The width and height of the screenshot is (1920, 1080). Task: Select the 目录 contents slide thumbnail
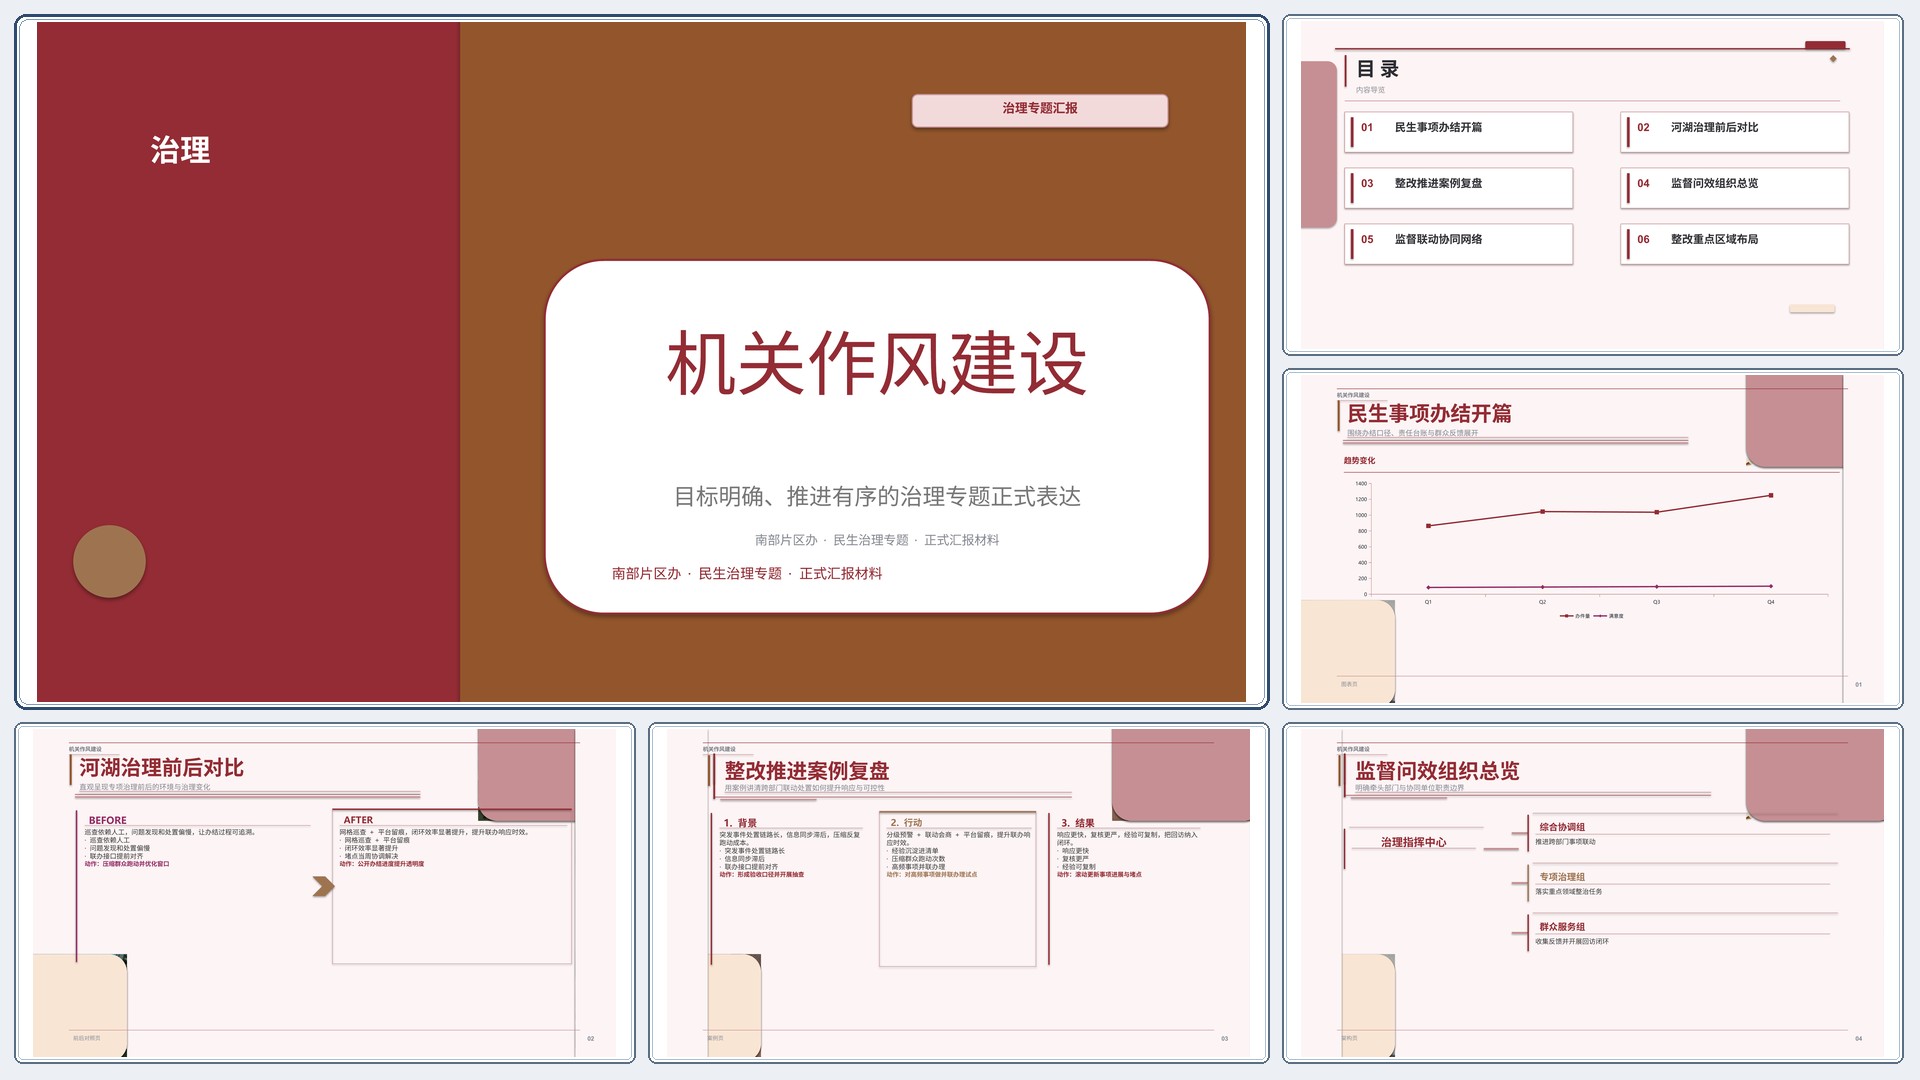coord(1592,185)
